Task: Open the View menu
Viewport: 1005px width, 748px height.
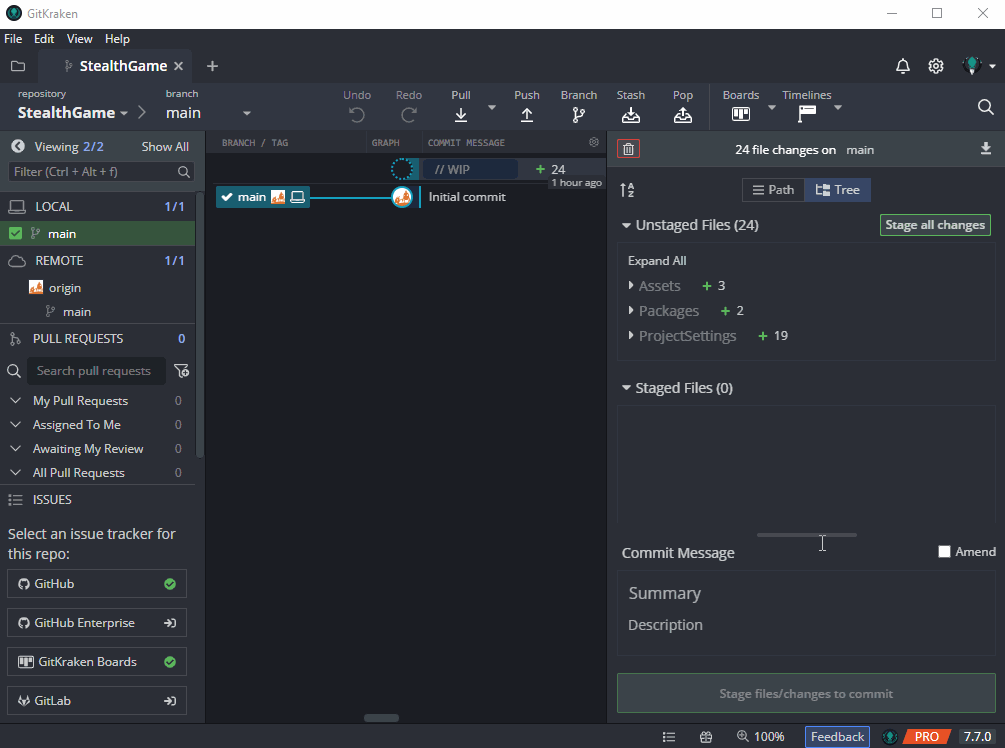Action: [79, 38]
